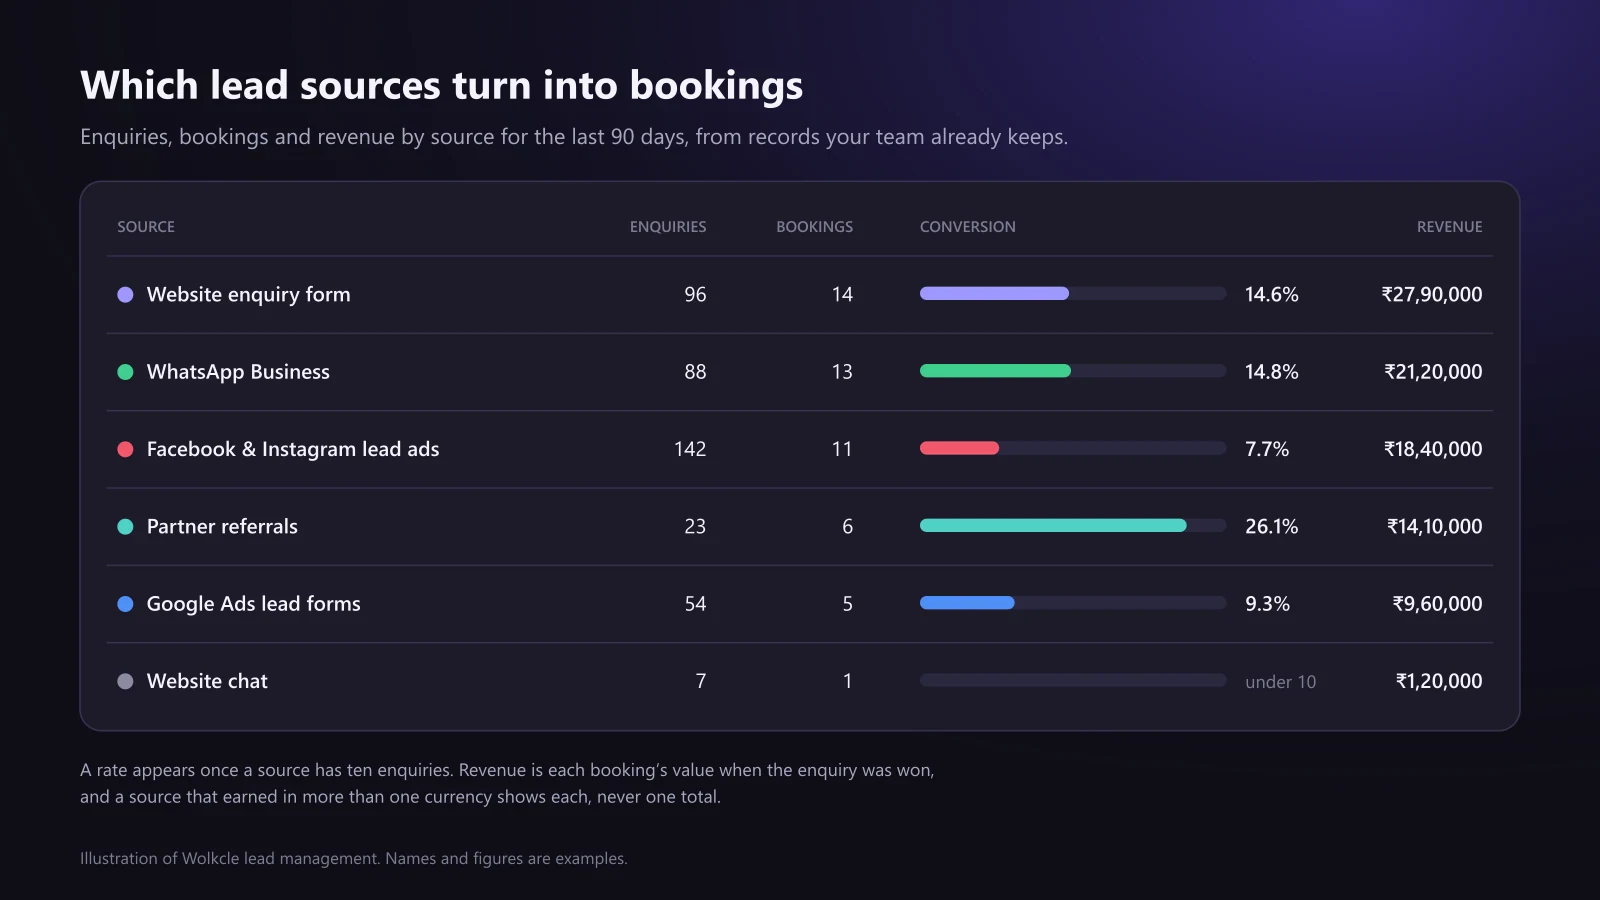Click the teal dot beside Partner referrals
Viewport: 1600px width, 900px height.
pos(125,527)
